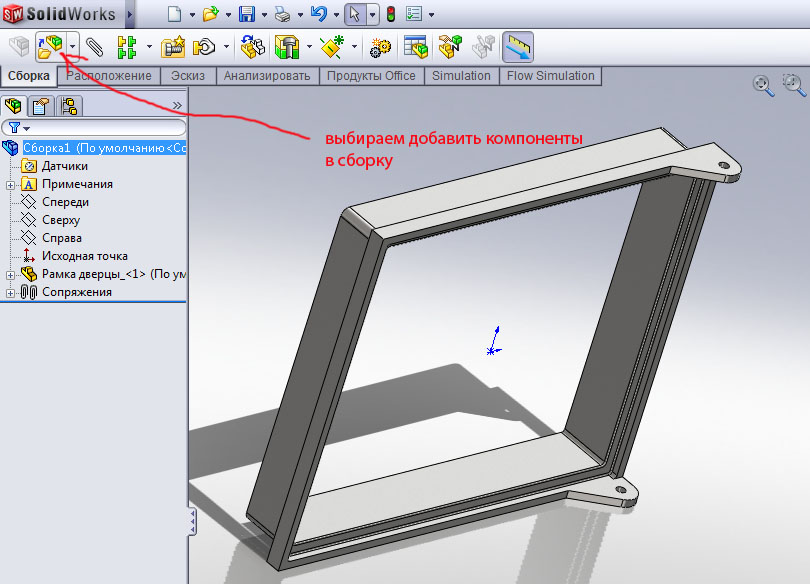The height and width of the screenshot is (584, 810).
Task: Expand the Примечания tree node
Action: tap(11, 185)
